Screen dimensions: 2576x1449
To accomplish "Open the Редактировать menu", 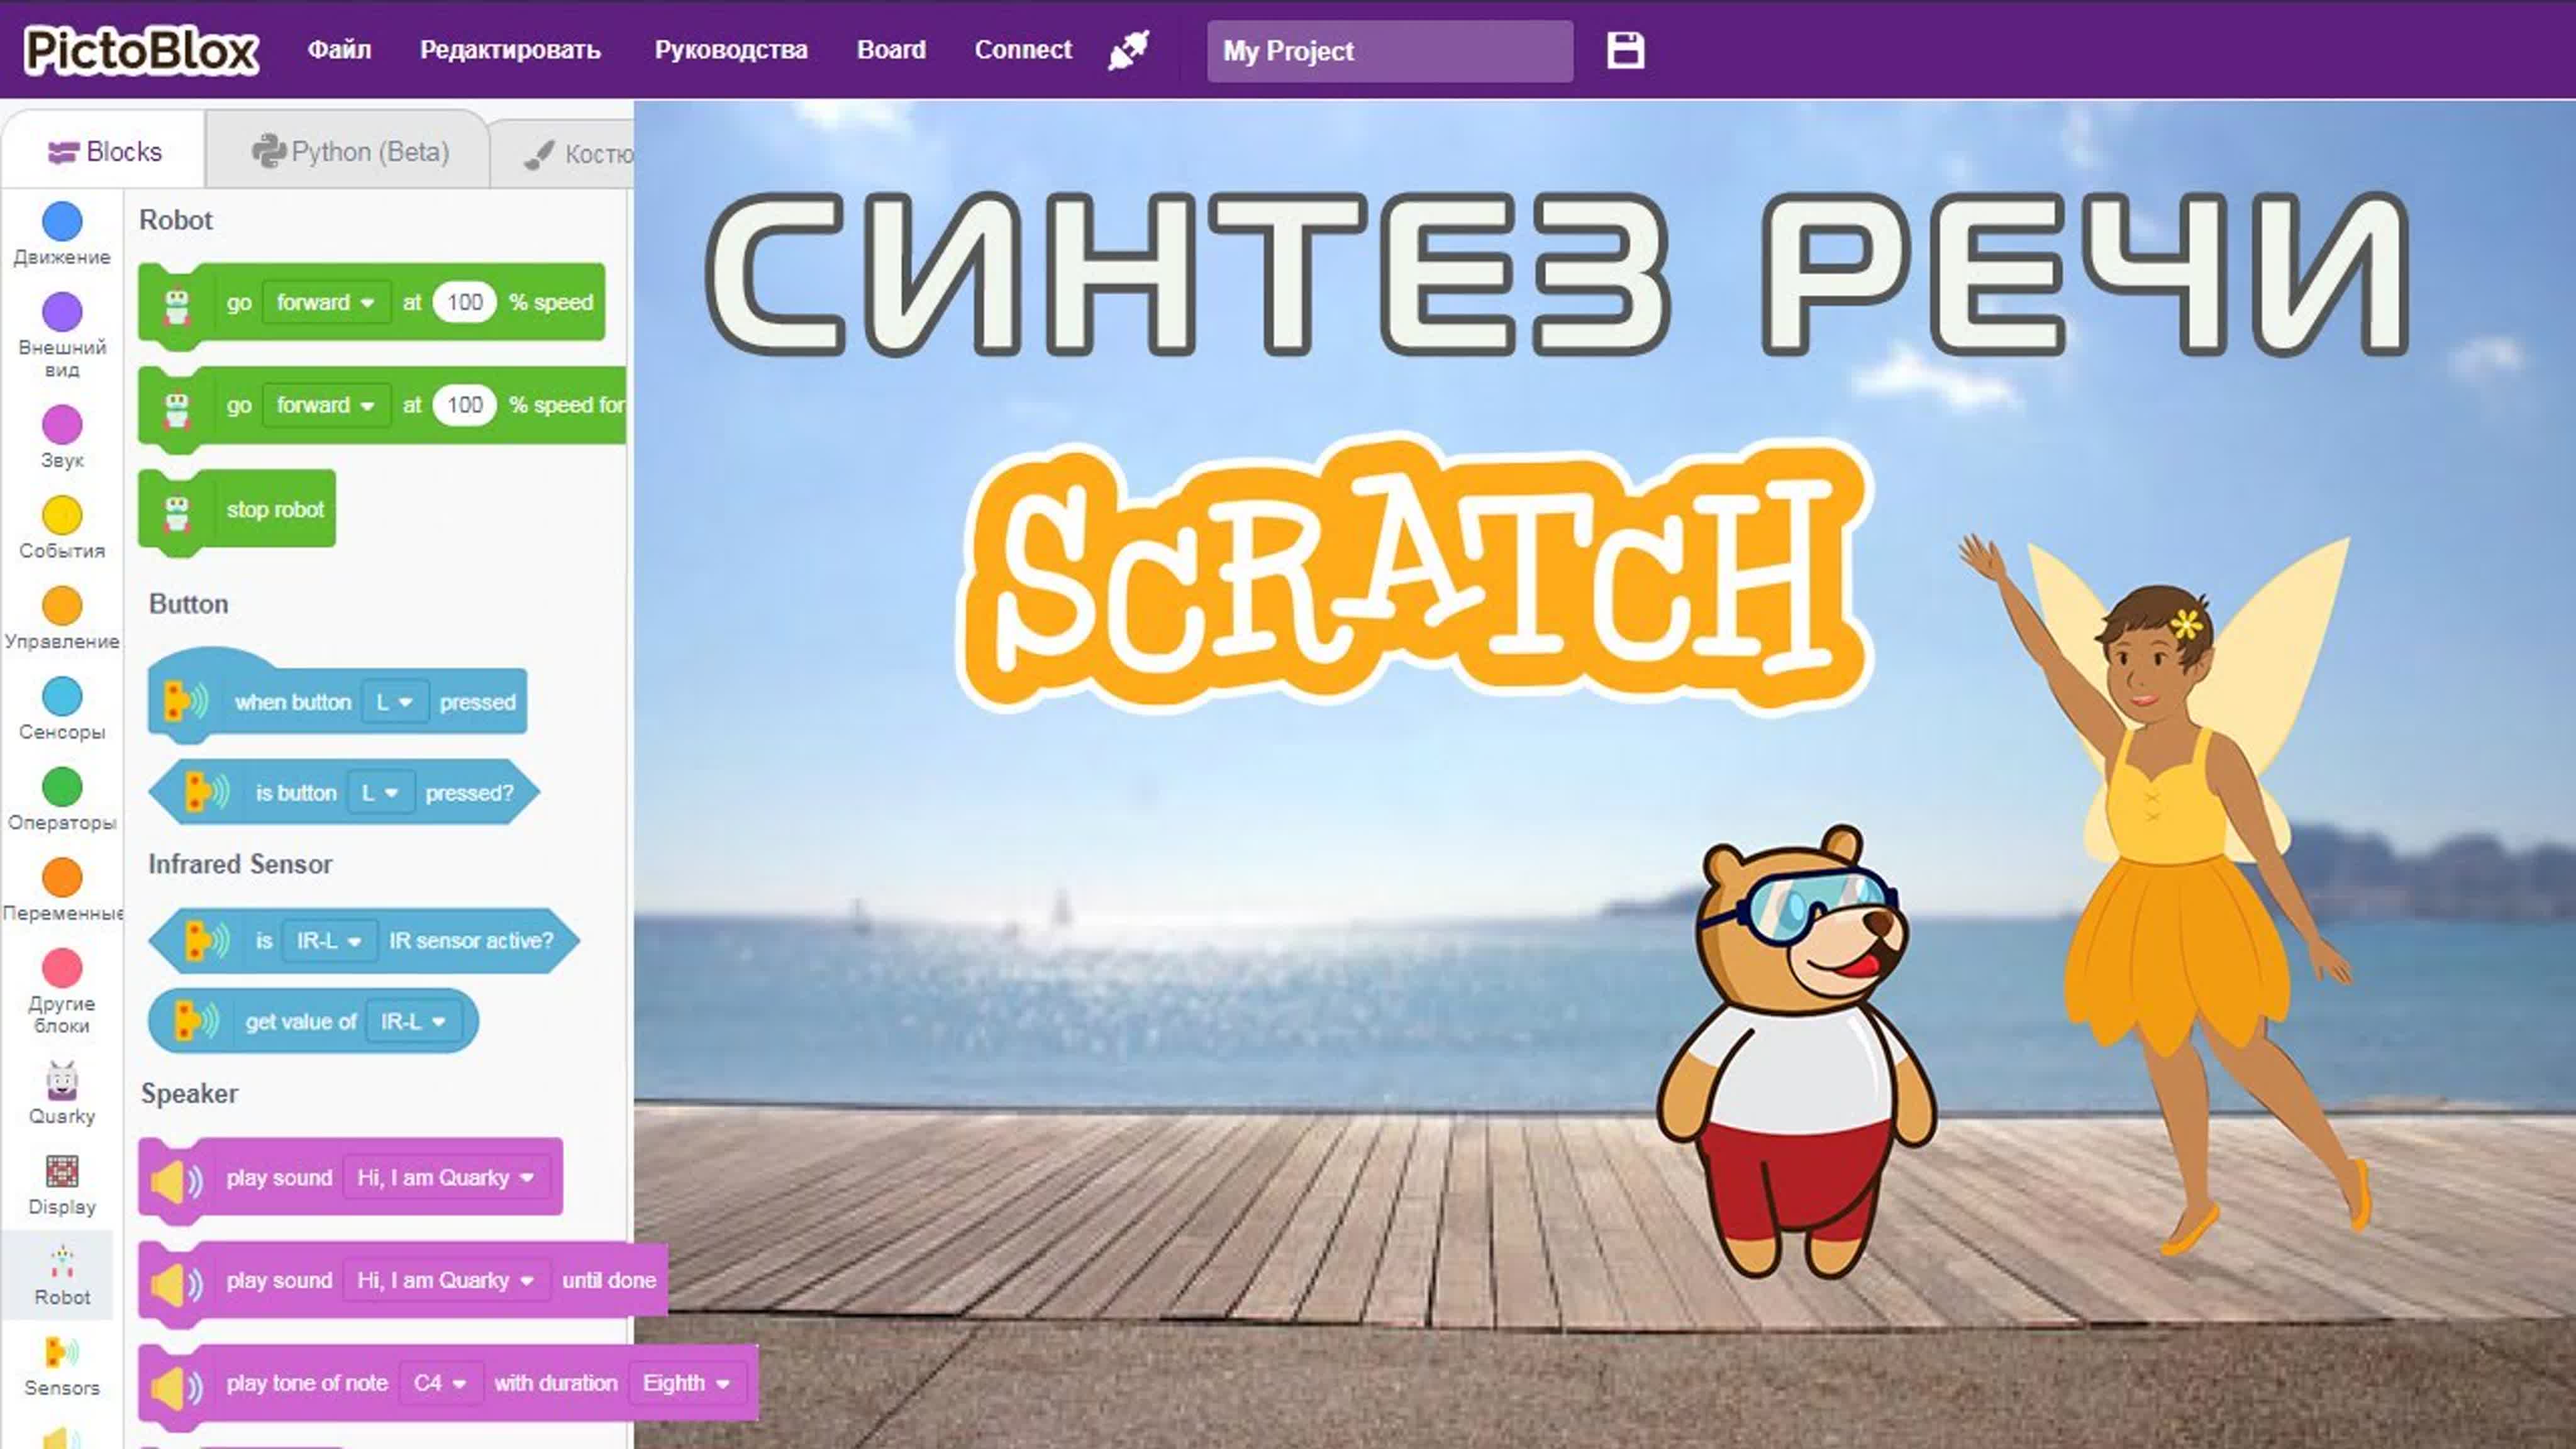I will tap(510, 50).
